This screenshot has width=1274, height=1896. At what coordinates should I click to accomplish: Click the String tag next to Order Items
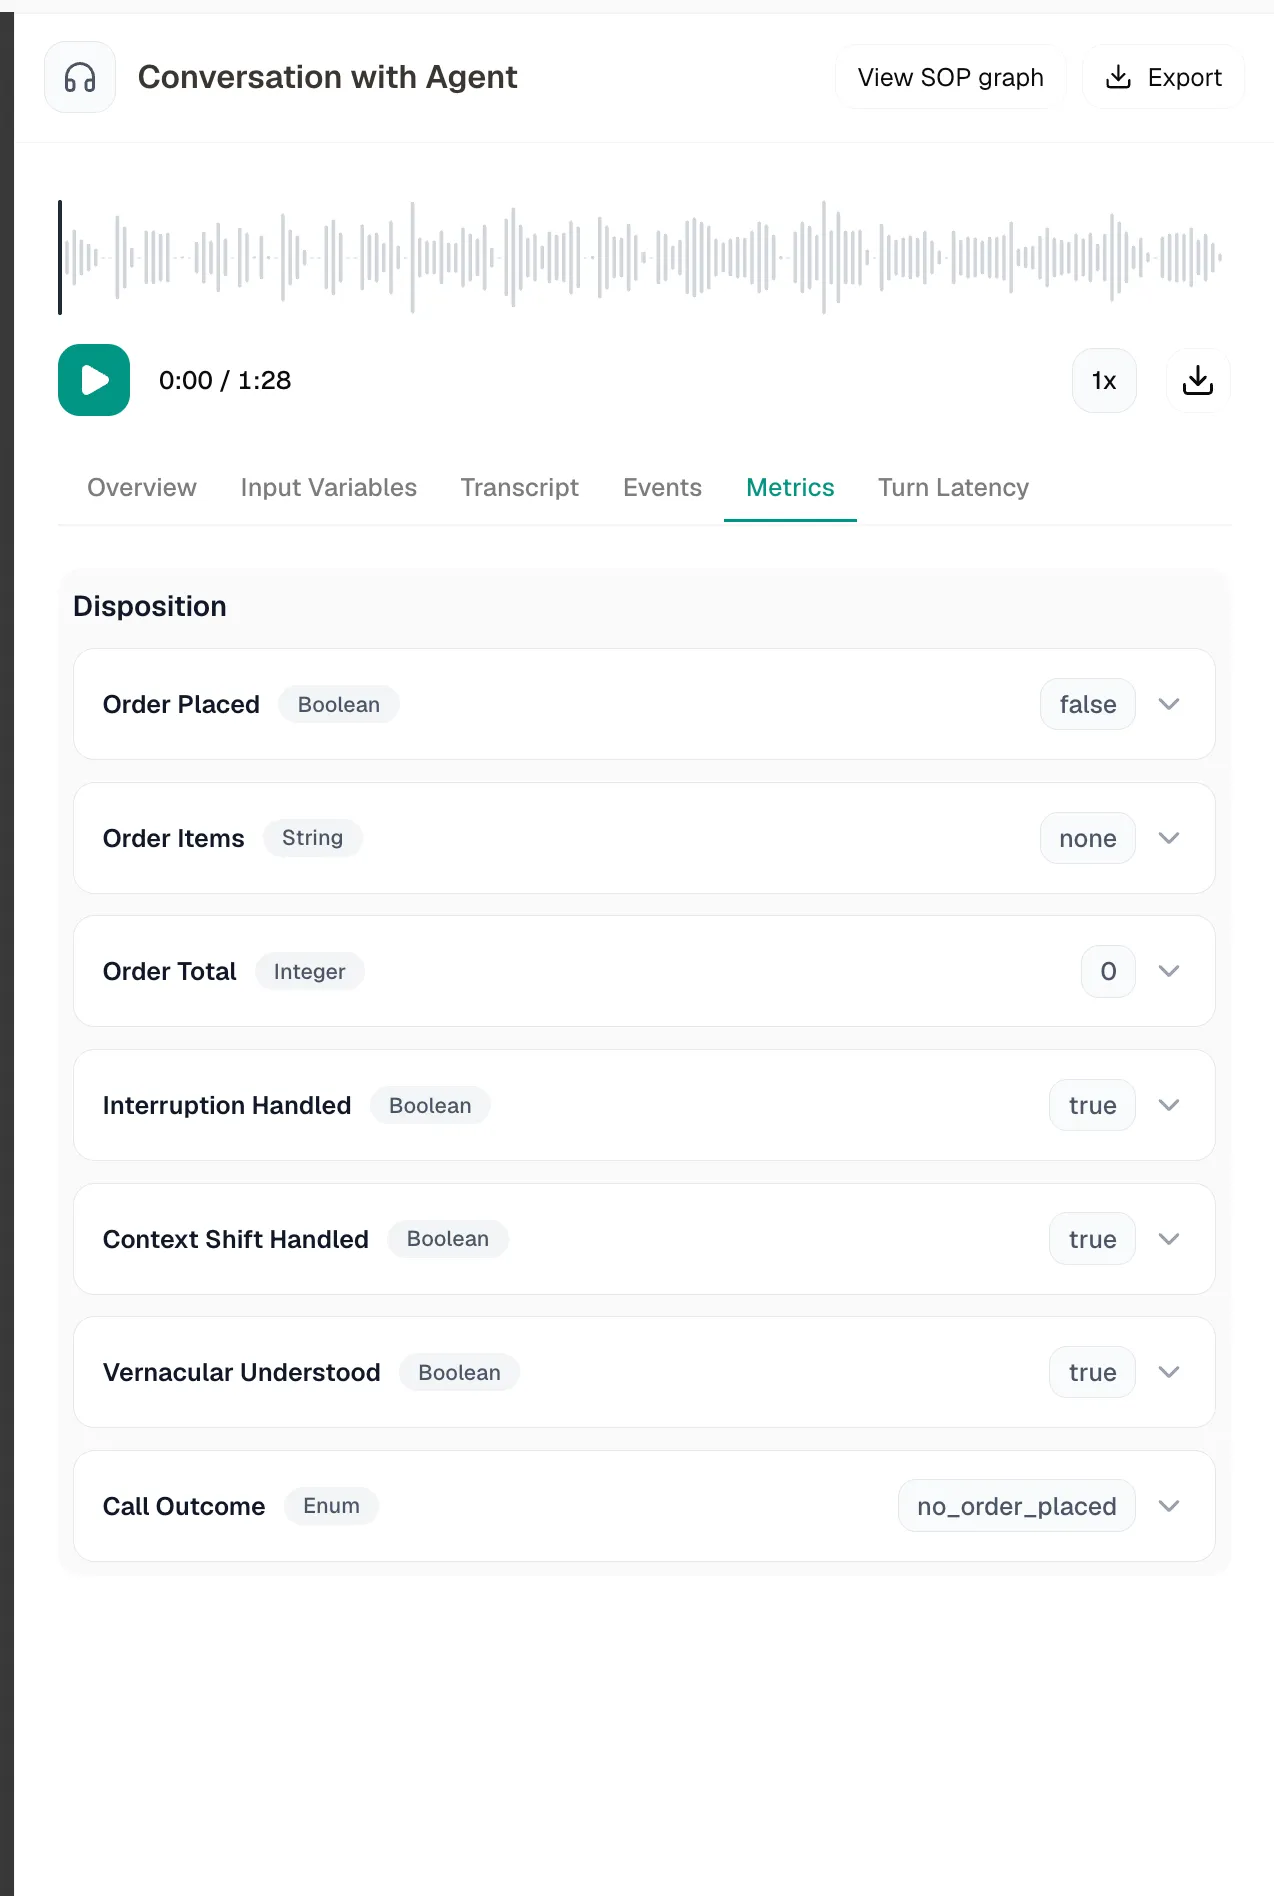pos(312,838)
